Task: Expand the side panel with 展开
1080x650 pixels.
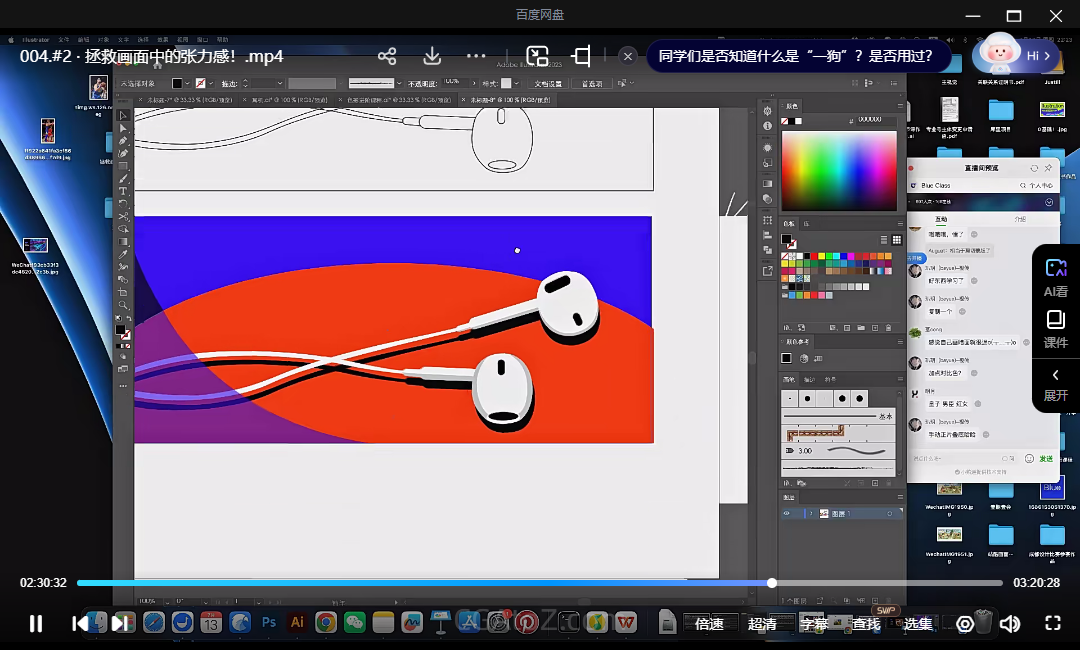Action: point(1056,385)
